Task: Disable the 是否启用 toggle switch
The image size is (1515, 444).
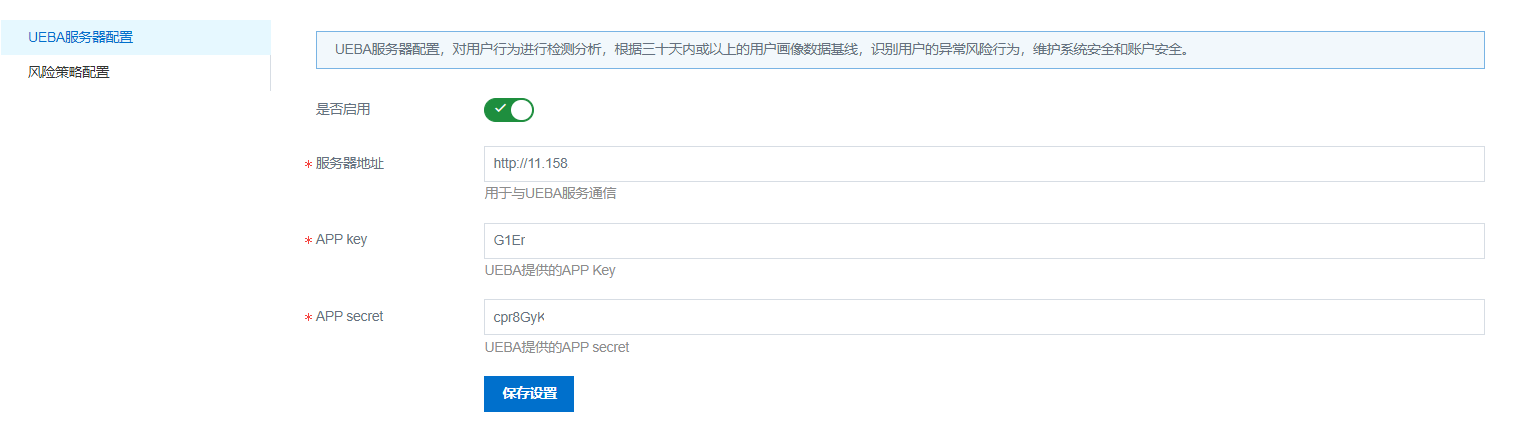Action: (x=508, y=110)
